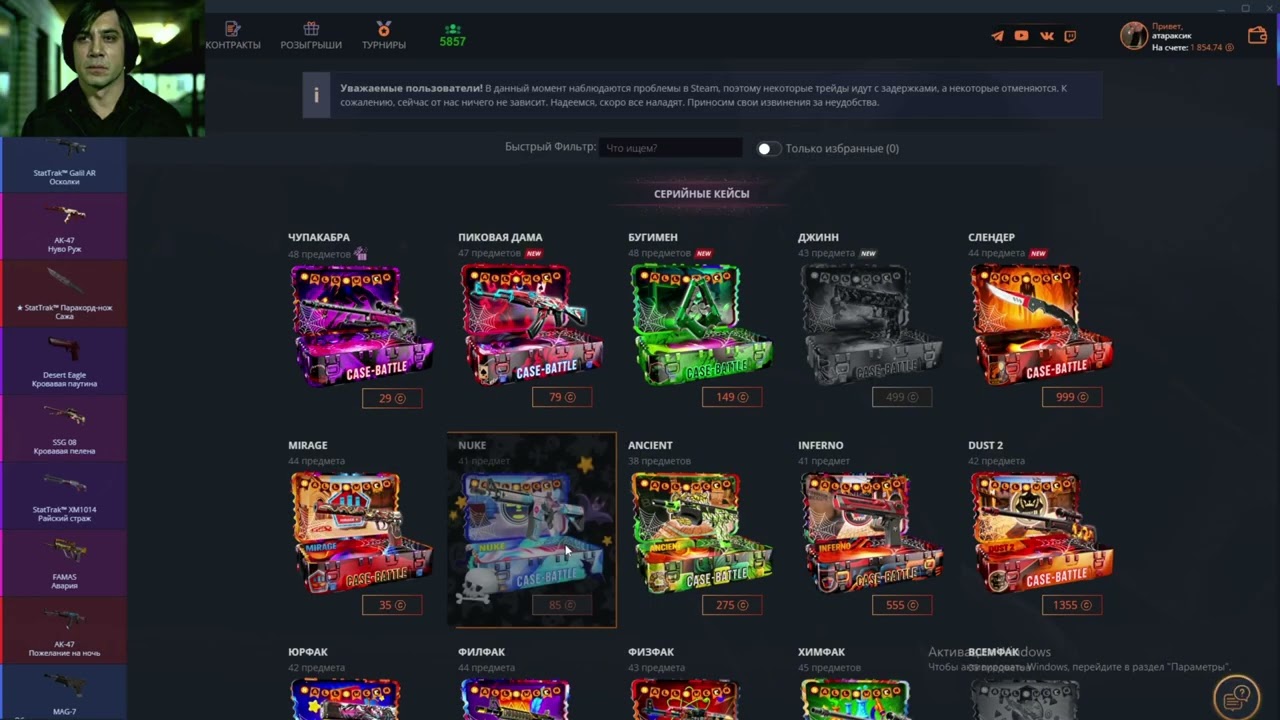Open the Слендер case image
Image resolution: width=1280 pixels, height=720 pixels.
[1041, 325]
